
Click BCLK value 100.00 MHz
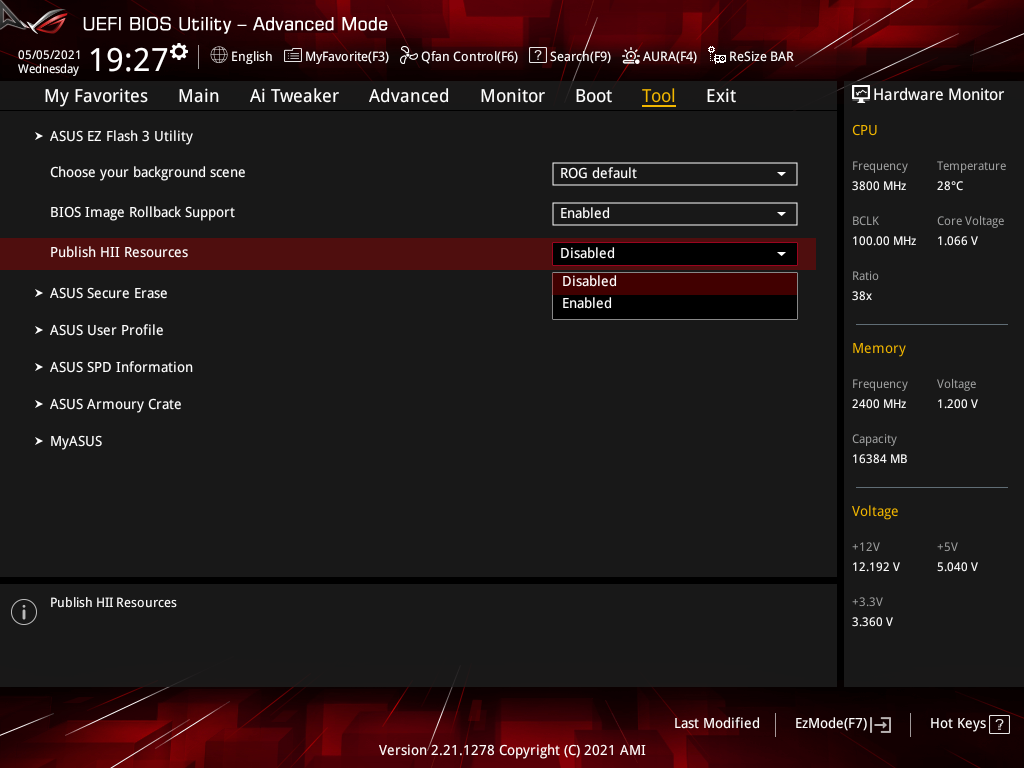click(x=884, y=240)
